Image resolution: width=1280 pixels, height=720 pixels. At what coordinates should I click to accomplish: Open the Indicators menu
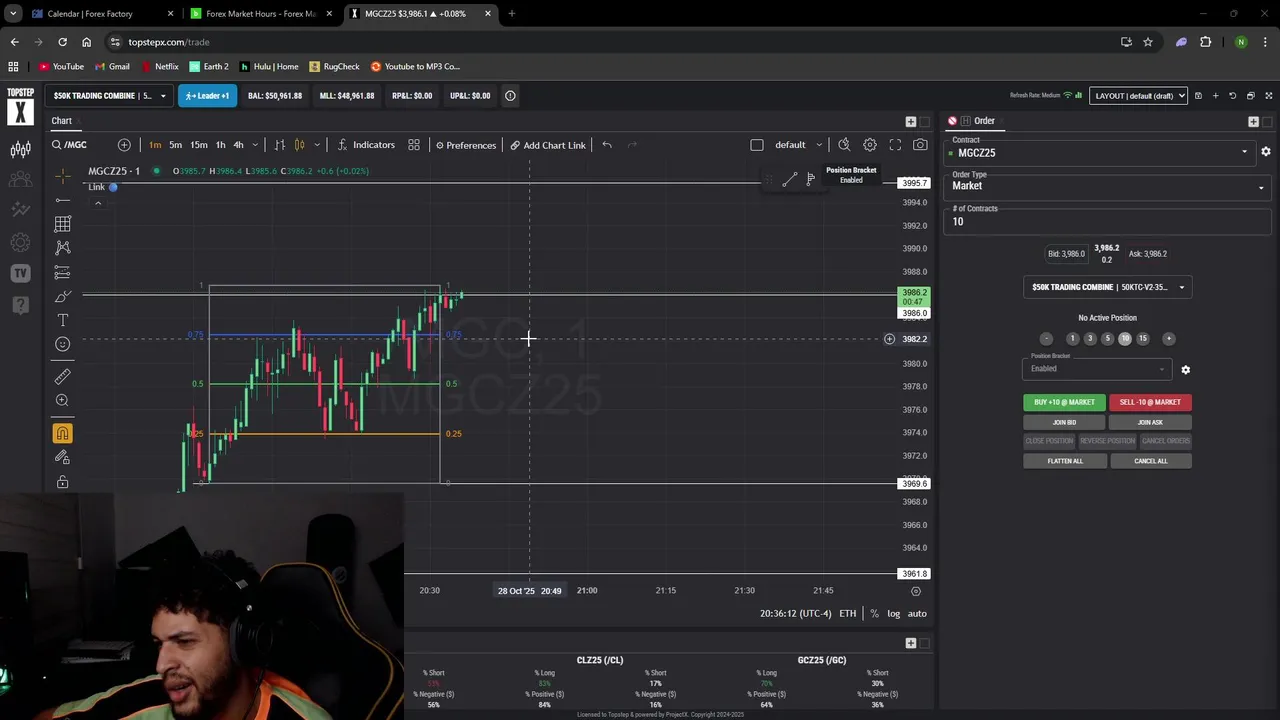[366, 145]
